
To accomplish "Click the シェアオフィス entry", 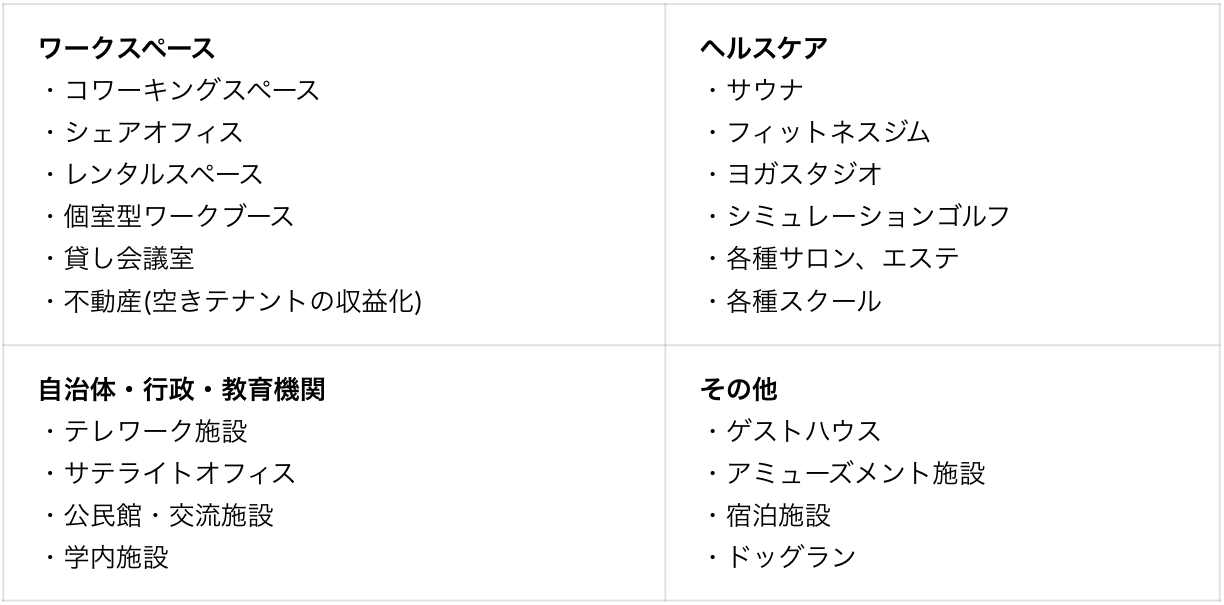I will 154,132.
